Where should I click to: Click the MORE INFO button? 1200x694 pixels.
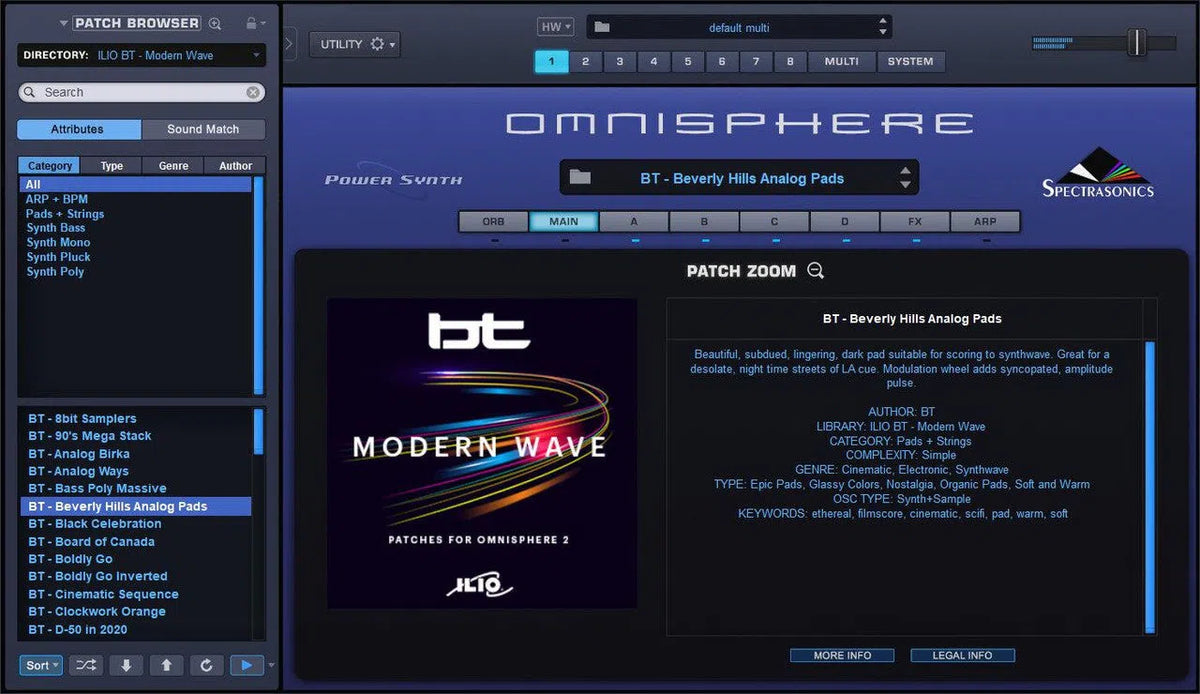pyautogui.click(x=842, y=655)
